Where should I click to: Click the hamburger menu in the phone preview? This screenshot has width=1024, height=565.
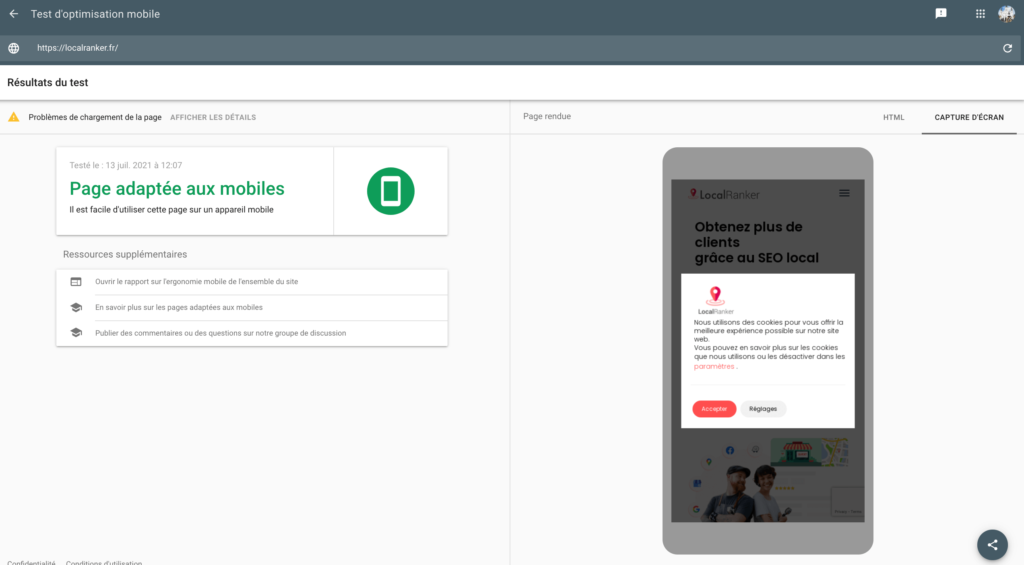pyautogui.click(x=844, y=193)
